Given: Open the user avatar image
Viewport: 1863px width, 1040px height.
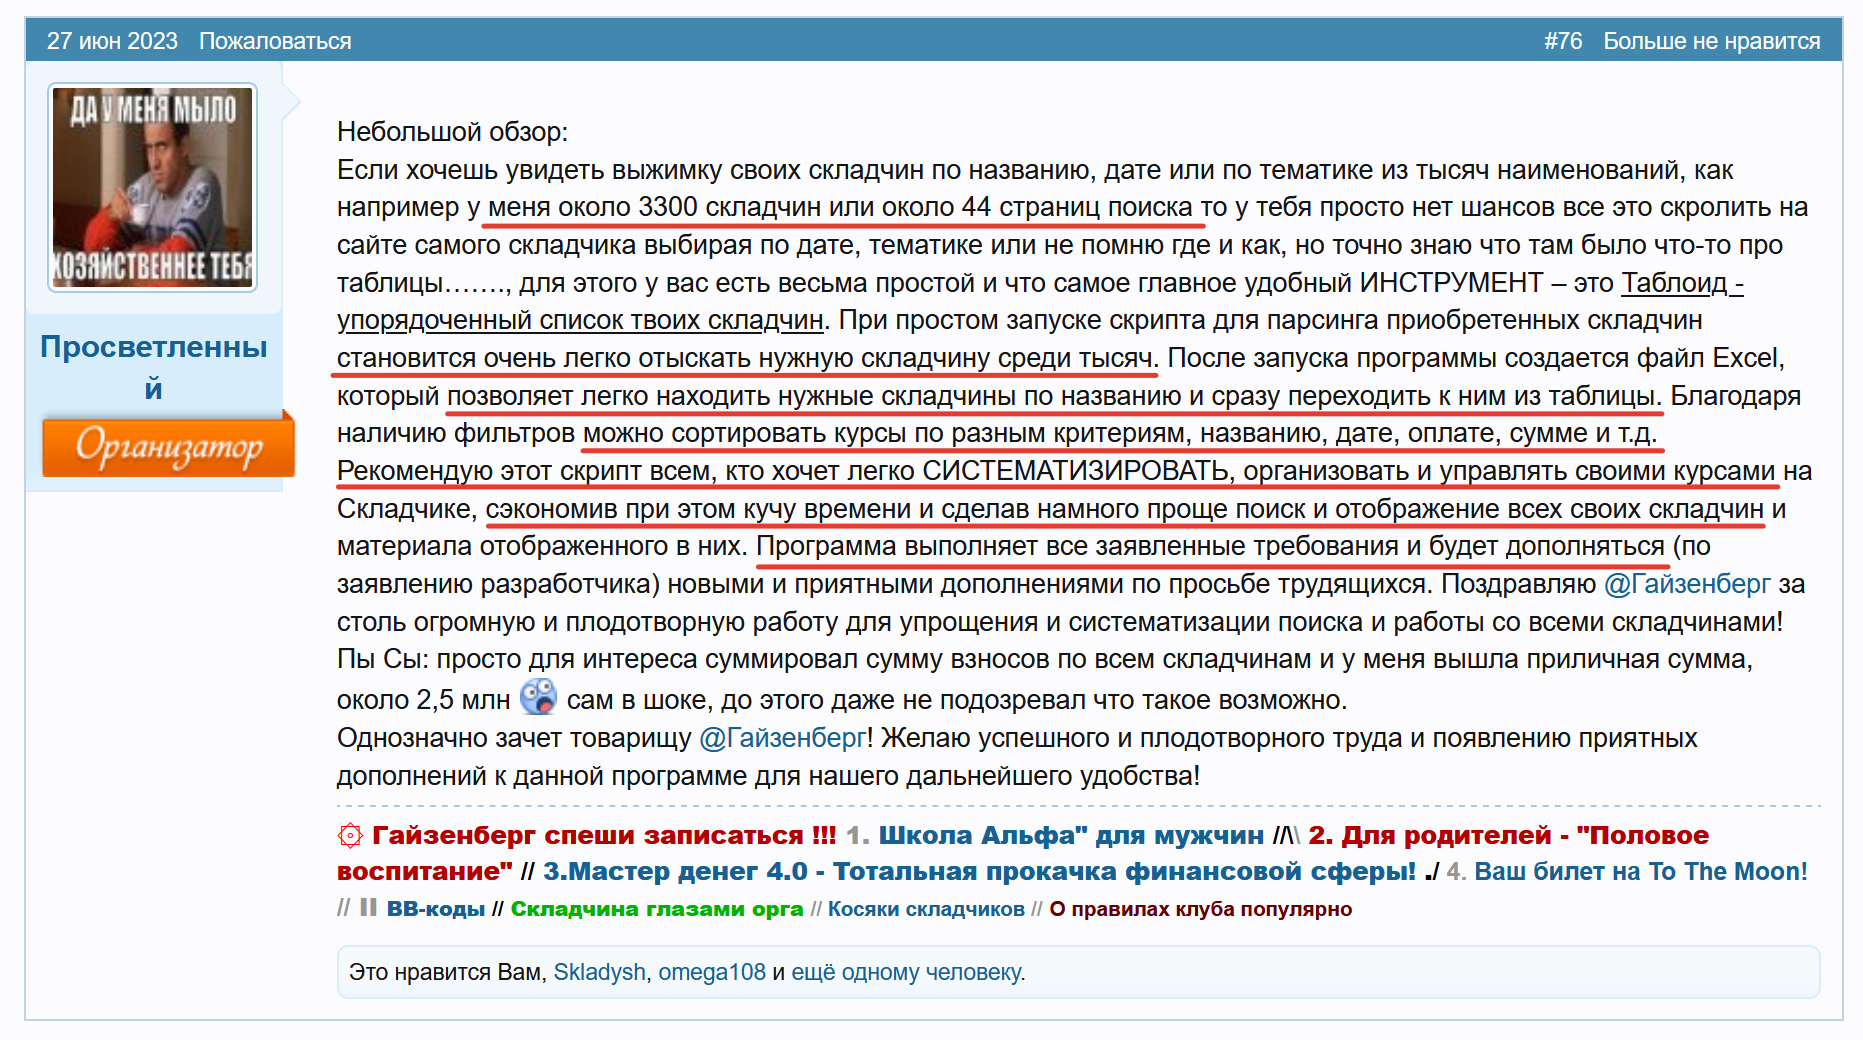Looking at the screenshot, I should click(153, 188).
